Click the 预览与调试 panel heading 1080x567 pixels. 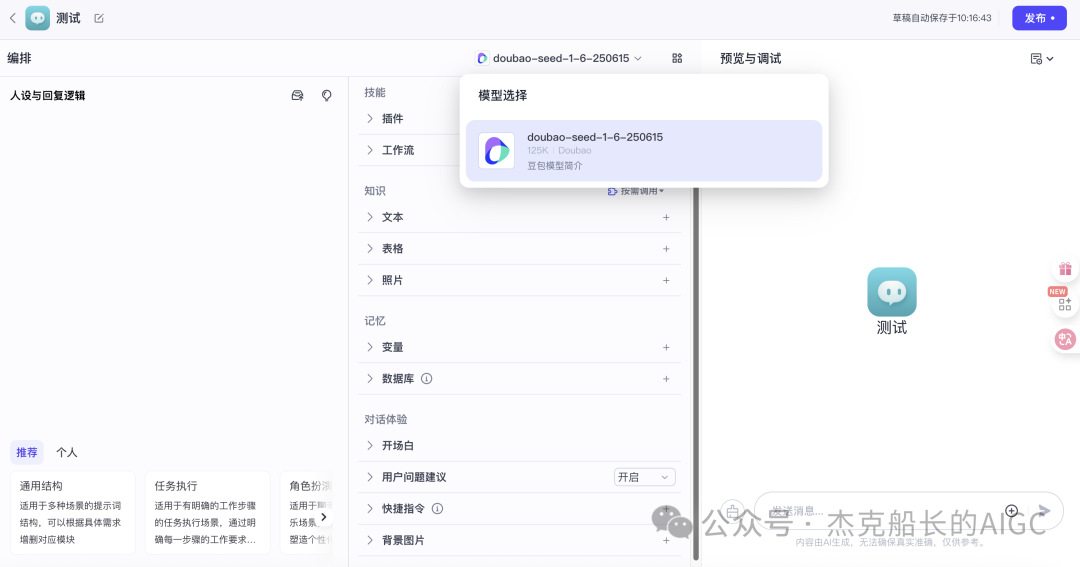[x=751, y=59]
